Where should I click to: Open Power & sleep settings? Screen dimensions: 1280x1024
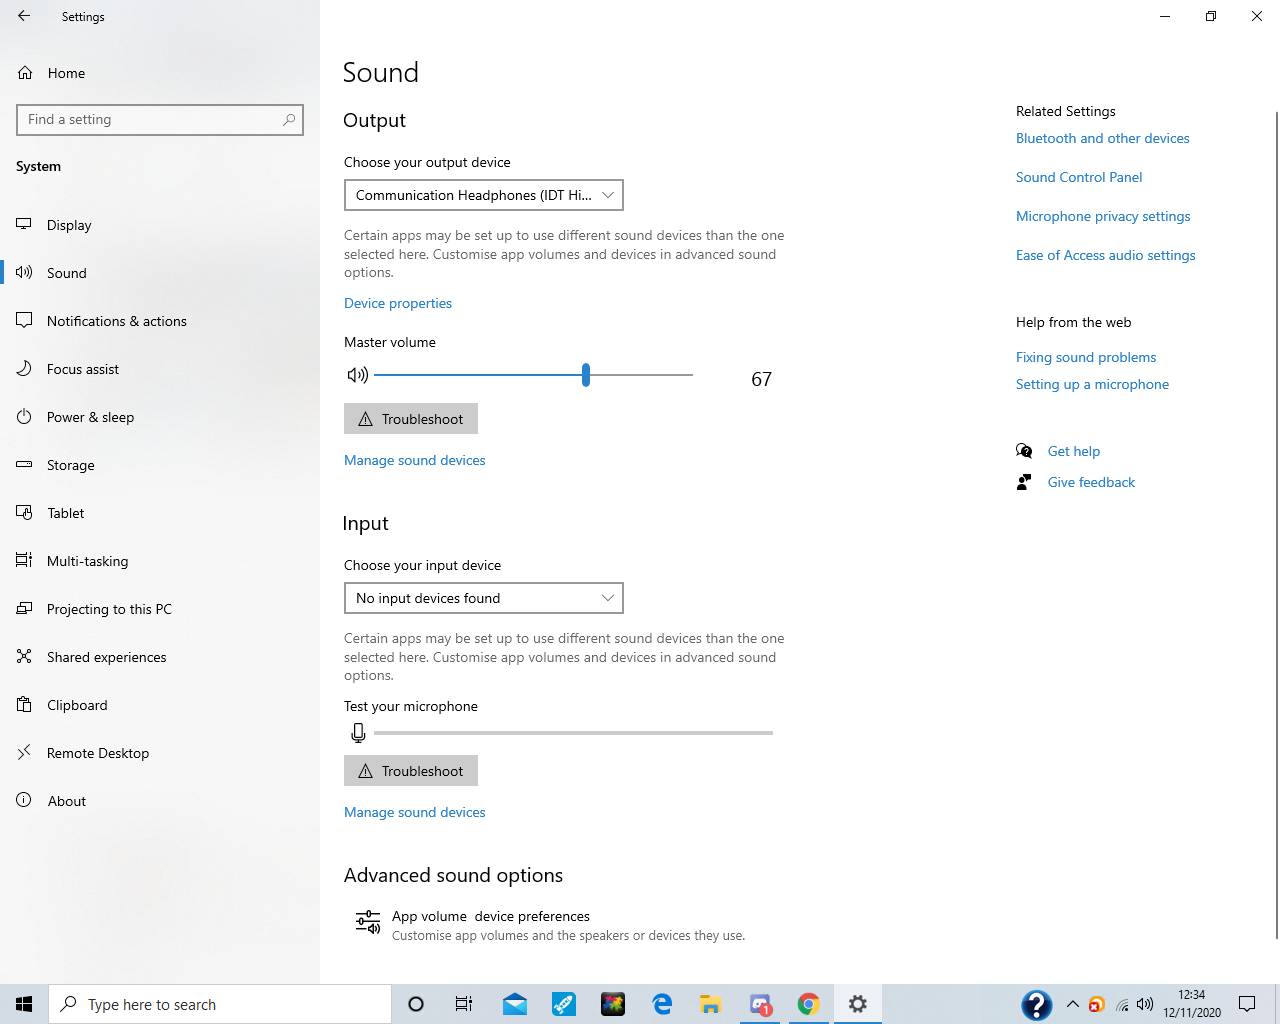tap(160, 417)
